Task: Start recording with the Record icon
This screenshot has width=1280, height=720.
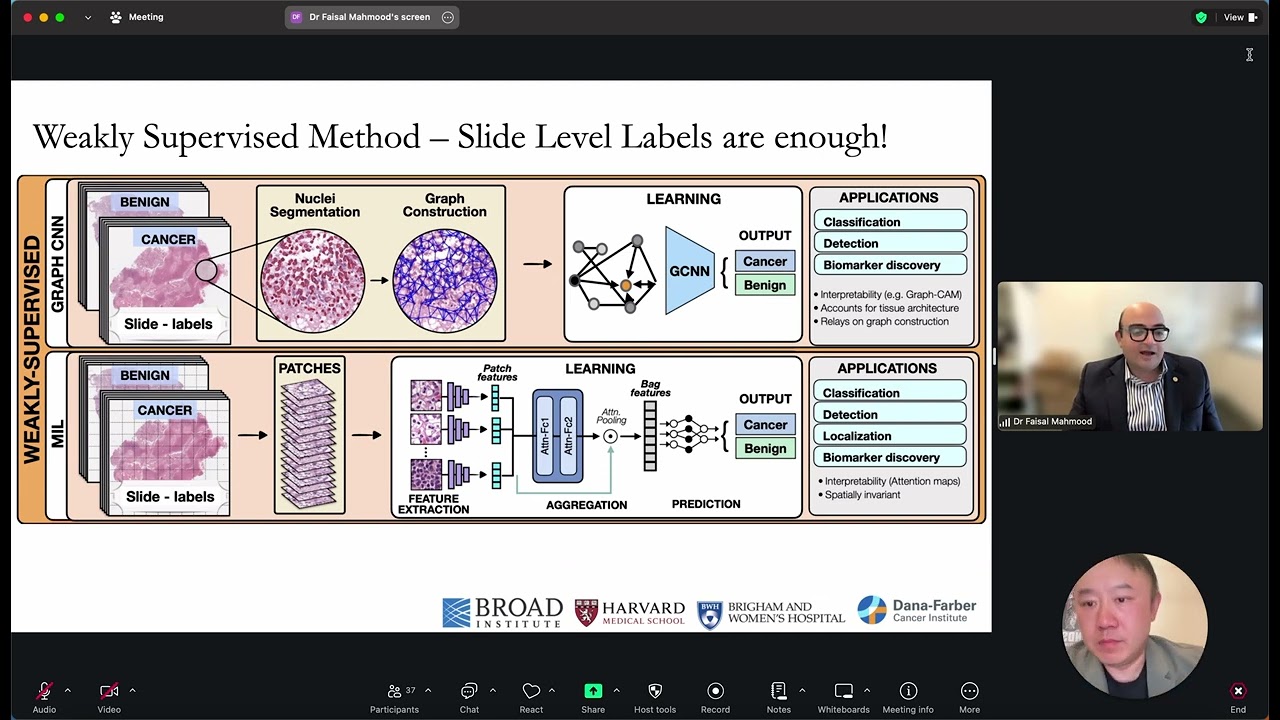Action: click(x=715, y=691)
